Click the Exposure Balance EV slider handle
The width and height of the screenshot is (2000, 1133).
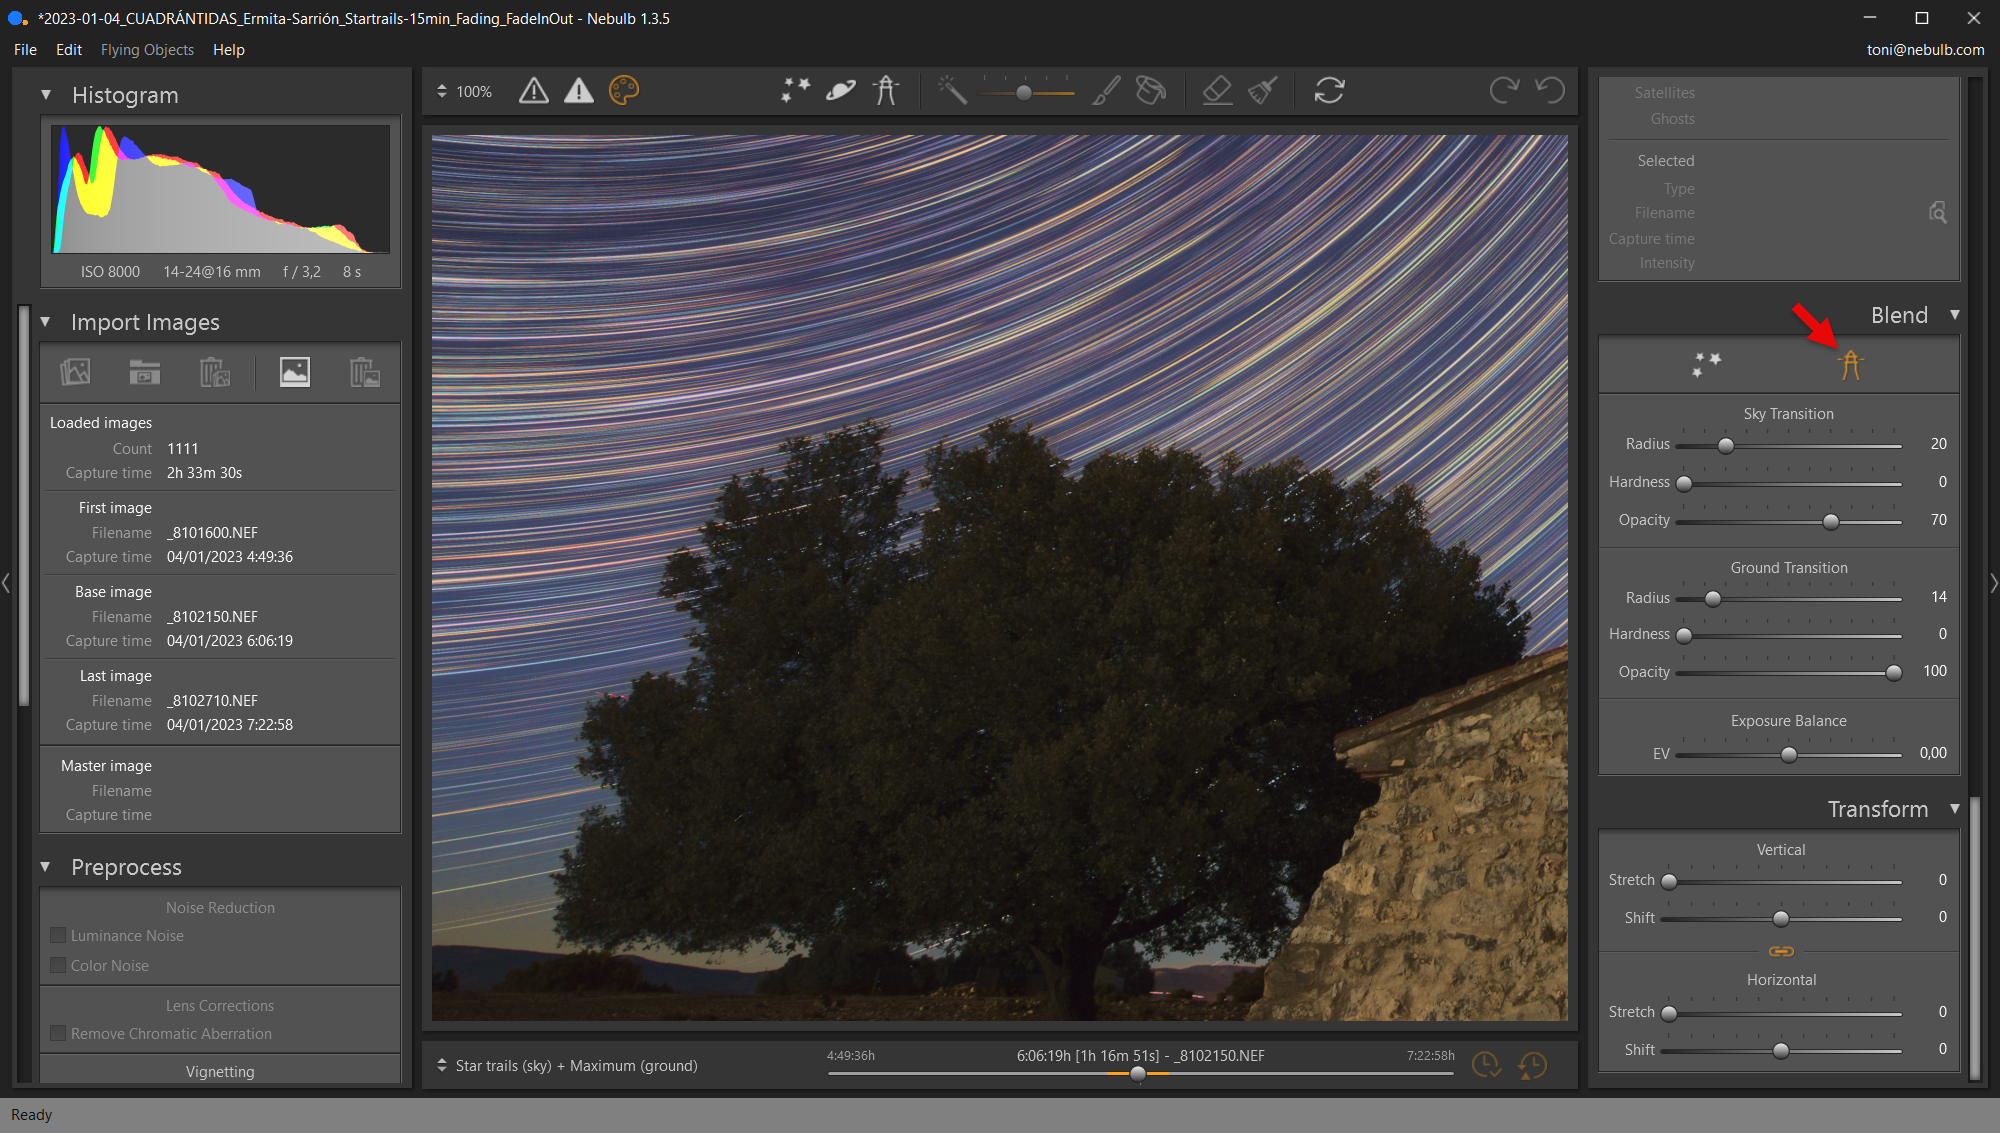click(1789, 755)
